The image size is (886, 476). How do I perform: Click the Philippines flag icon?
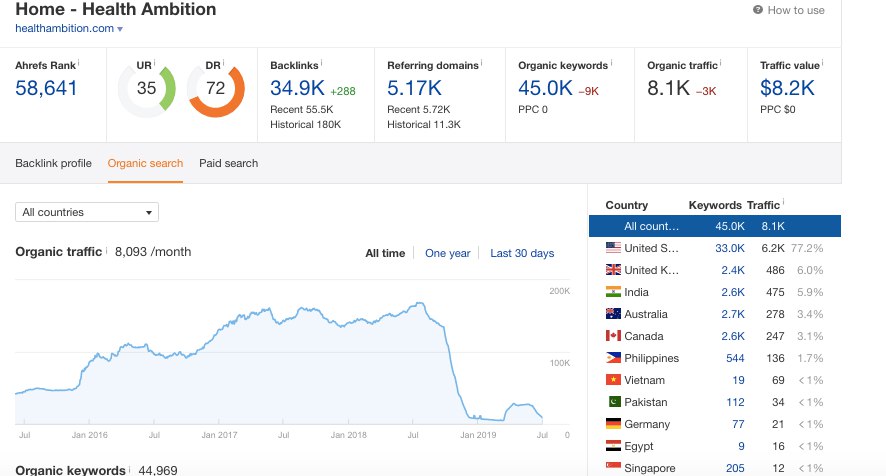[613, 358]
